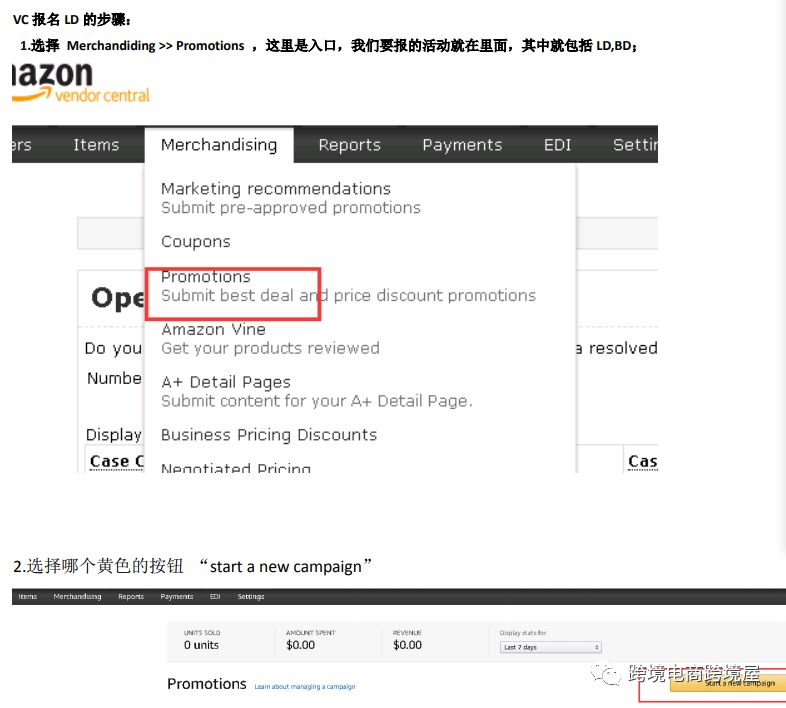Click Merchandising in the small lower navbar
This screenshot has height=708, width=786.
[x=77, y=596]
